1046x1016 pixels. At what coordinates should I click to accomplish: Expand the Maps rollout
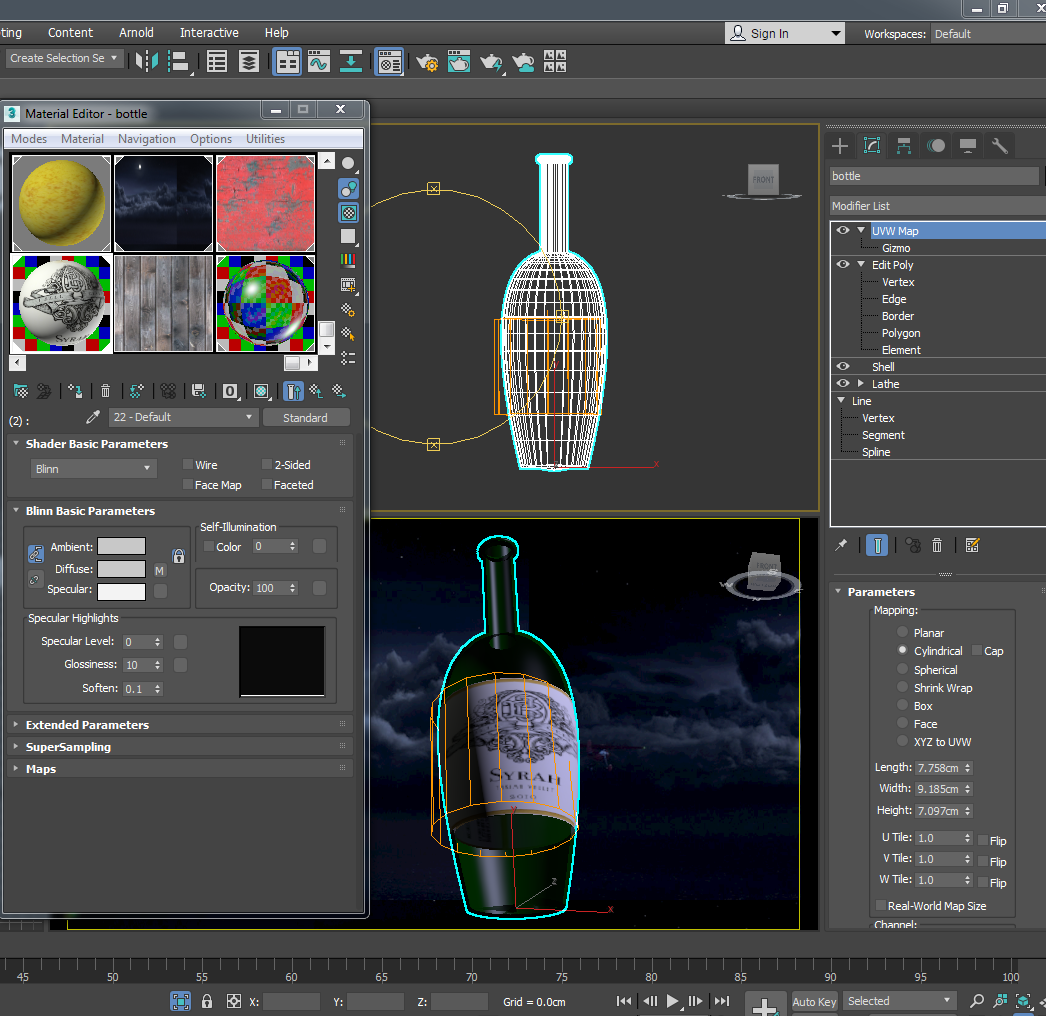click(x=41, y=769)
